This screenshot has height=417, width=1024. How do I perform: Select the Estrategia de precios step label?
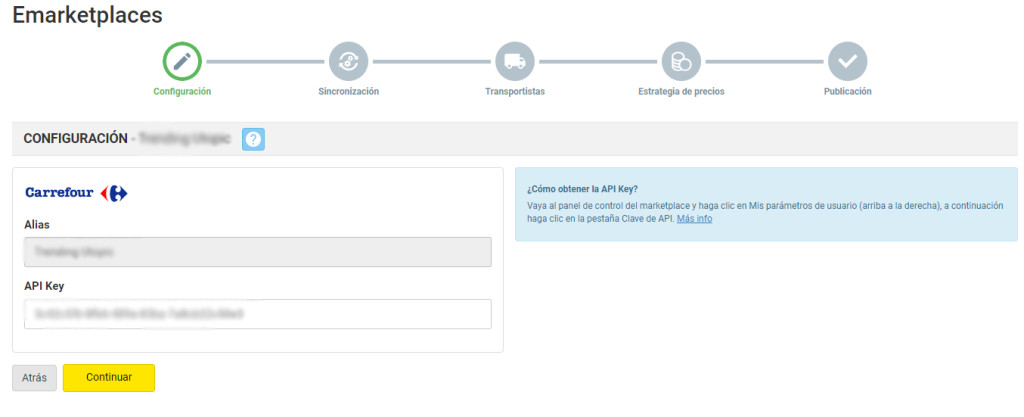point(681,91)
